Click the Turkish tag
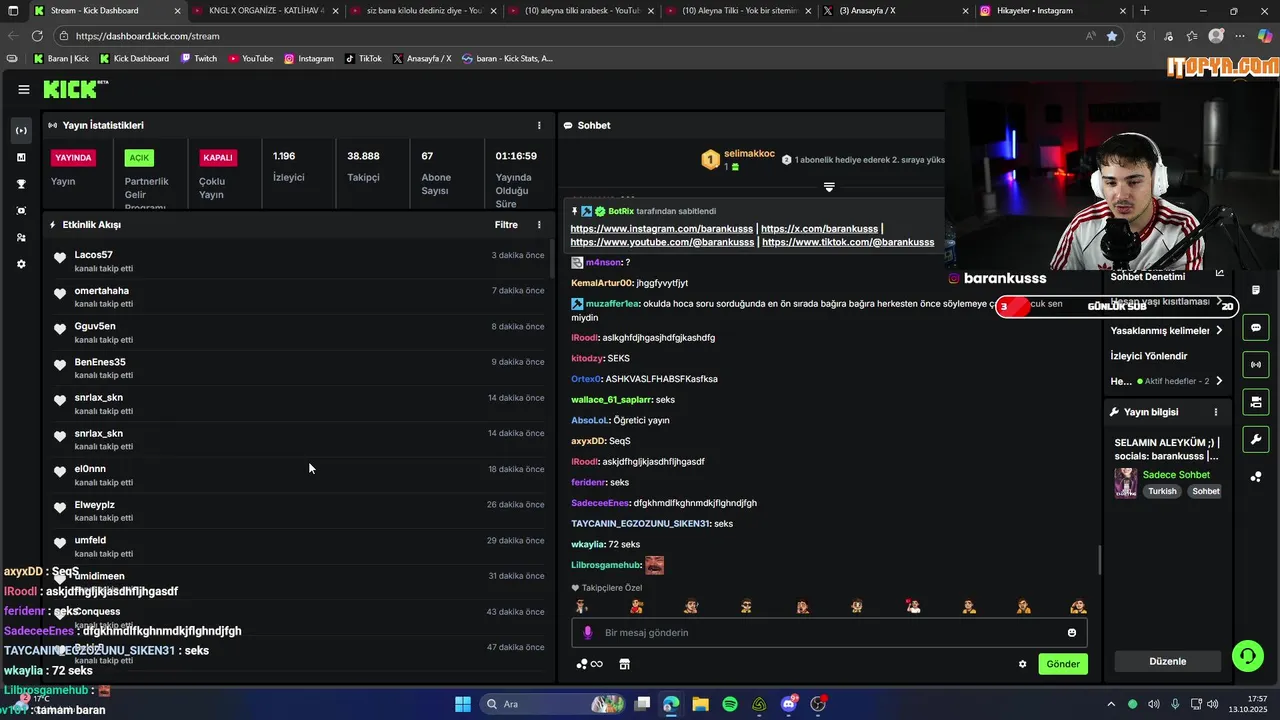This screenshot has width=1280, height=720. (1162, 491)
